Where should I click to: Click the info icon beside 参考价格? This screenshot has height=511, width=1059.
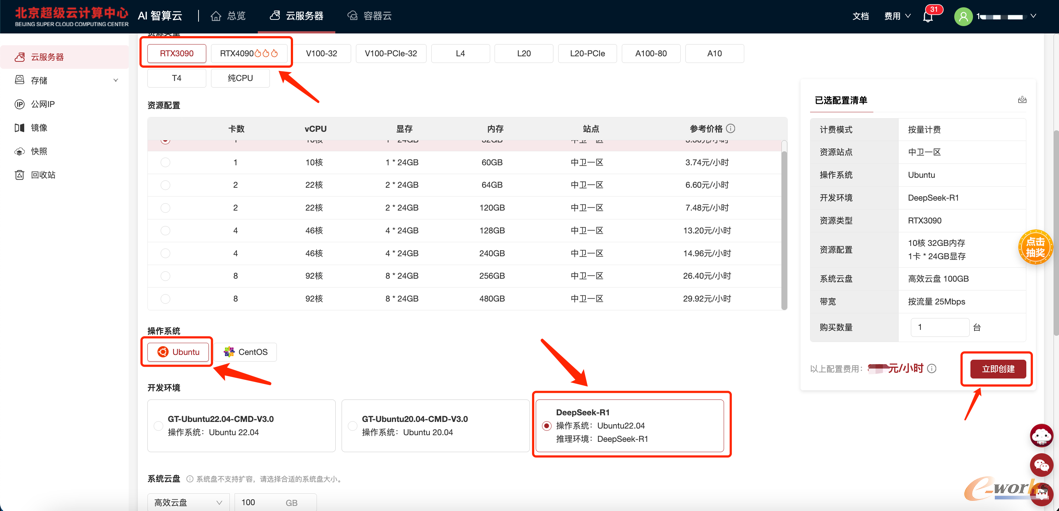click(x=731, y=128)
